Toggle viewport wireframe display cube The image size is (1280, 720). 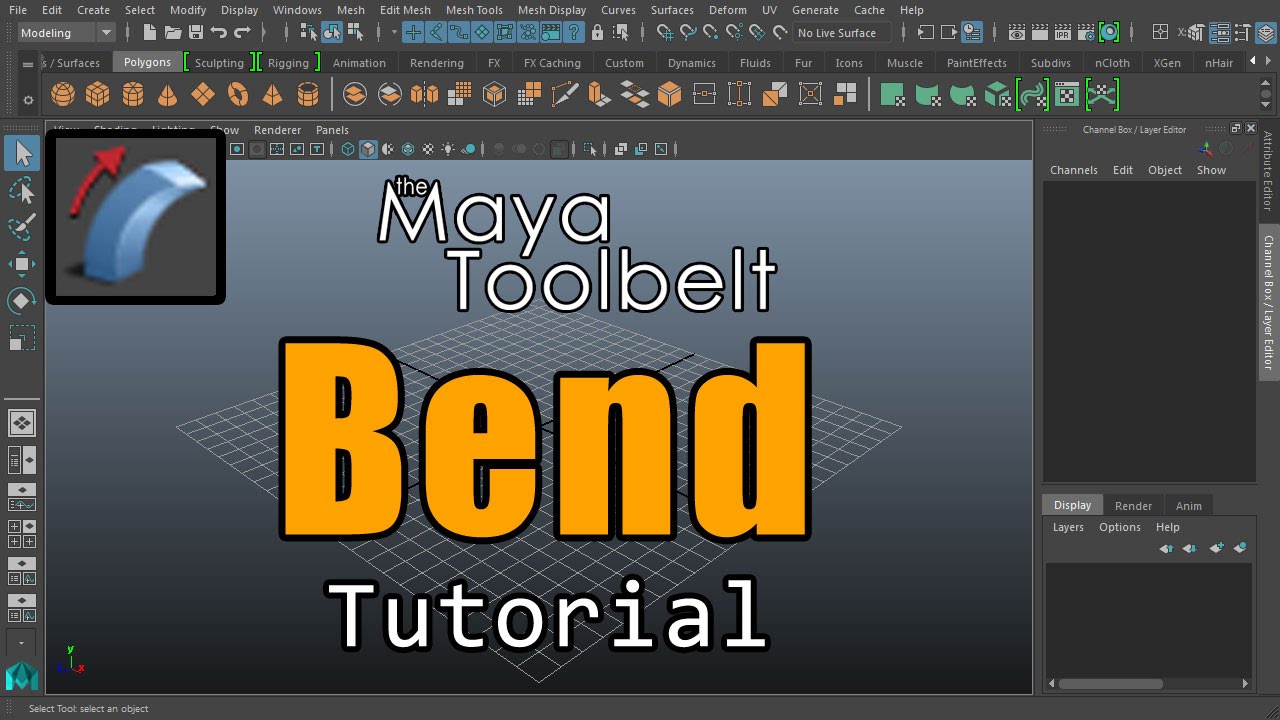pyautogui.click(x=348, y=149)
